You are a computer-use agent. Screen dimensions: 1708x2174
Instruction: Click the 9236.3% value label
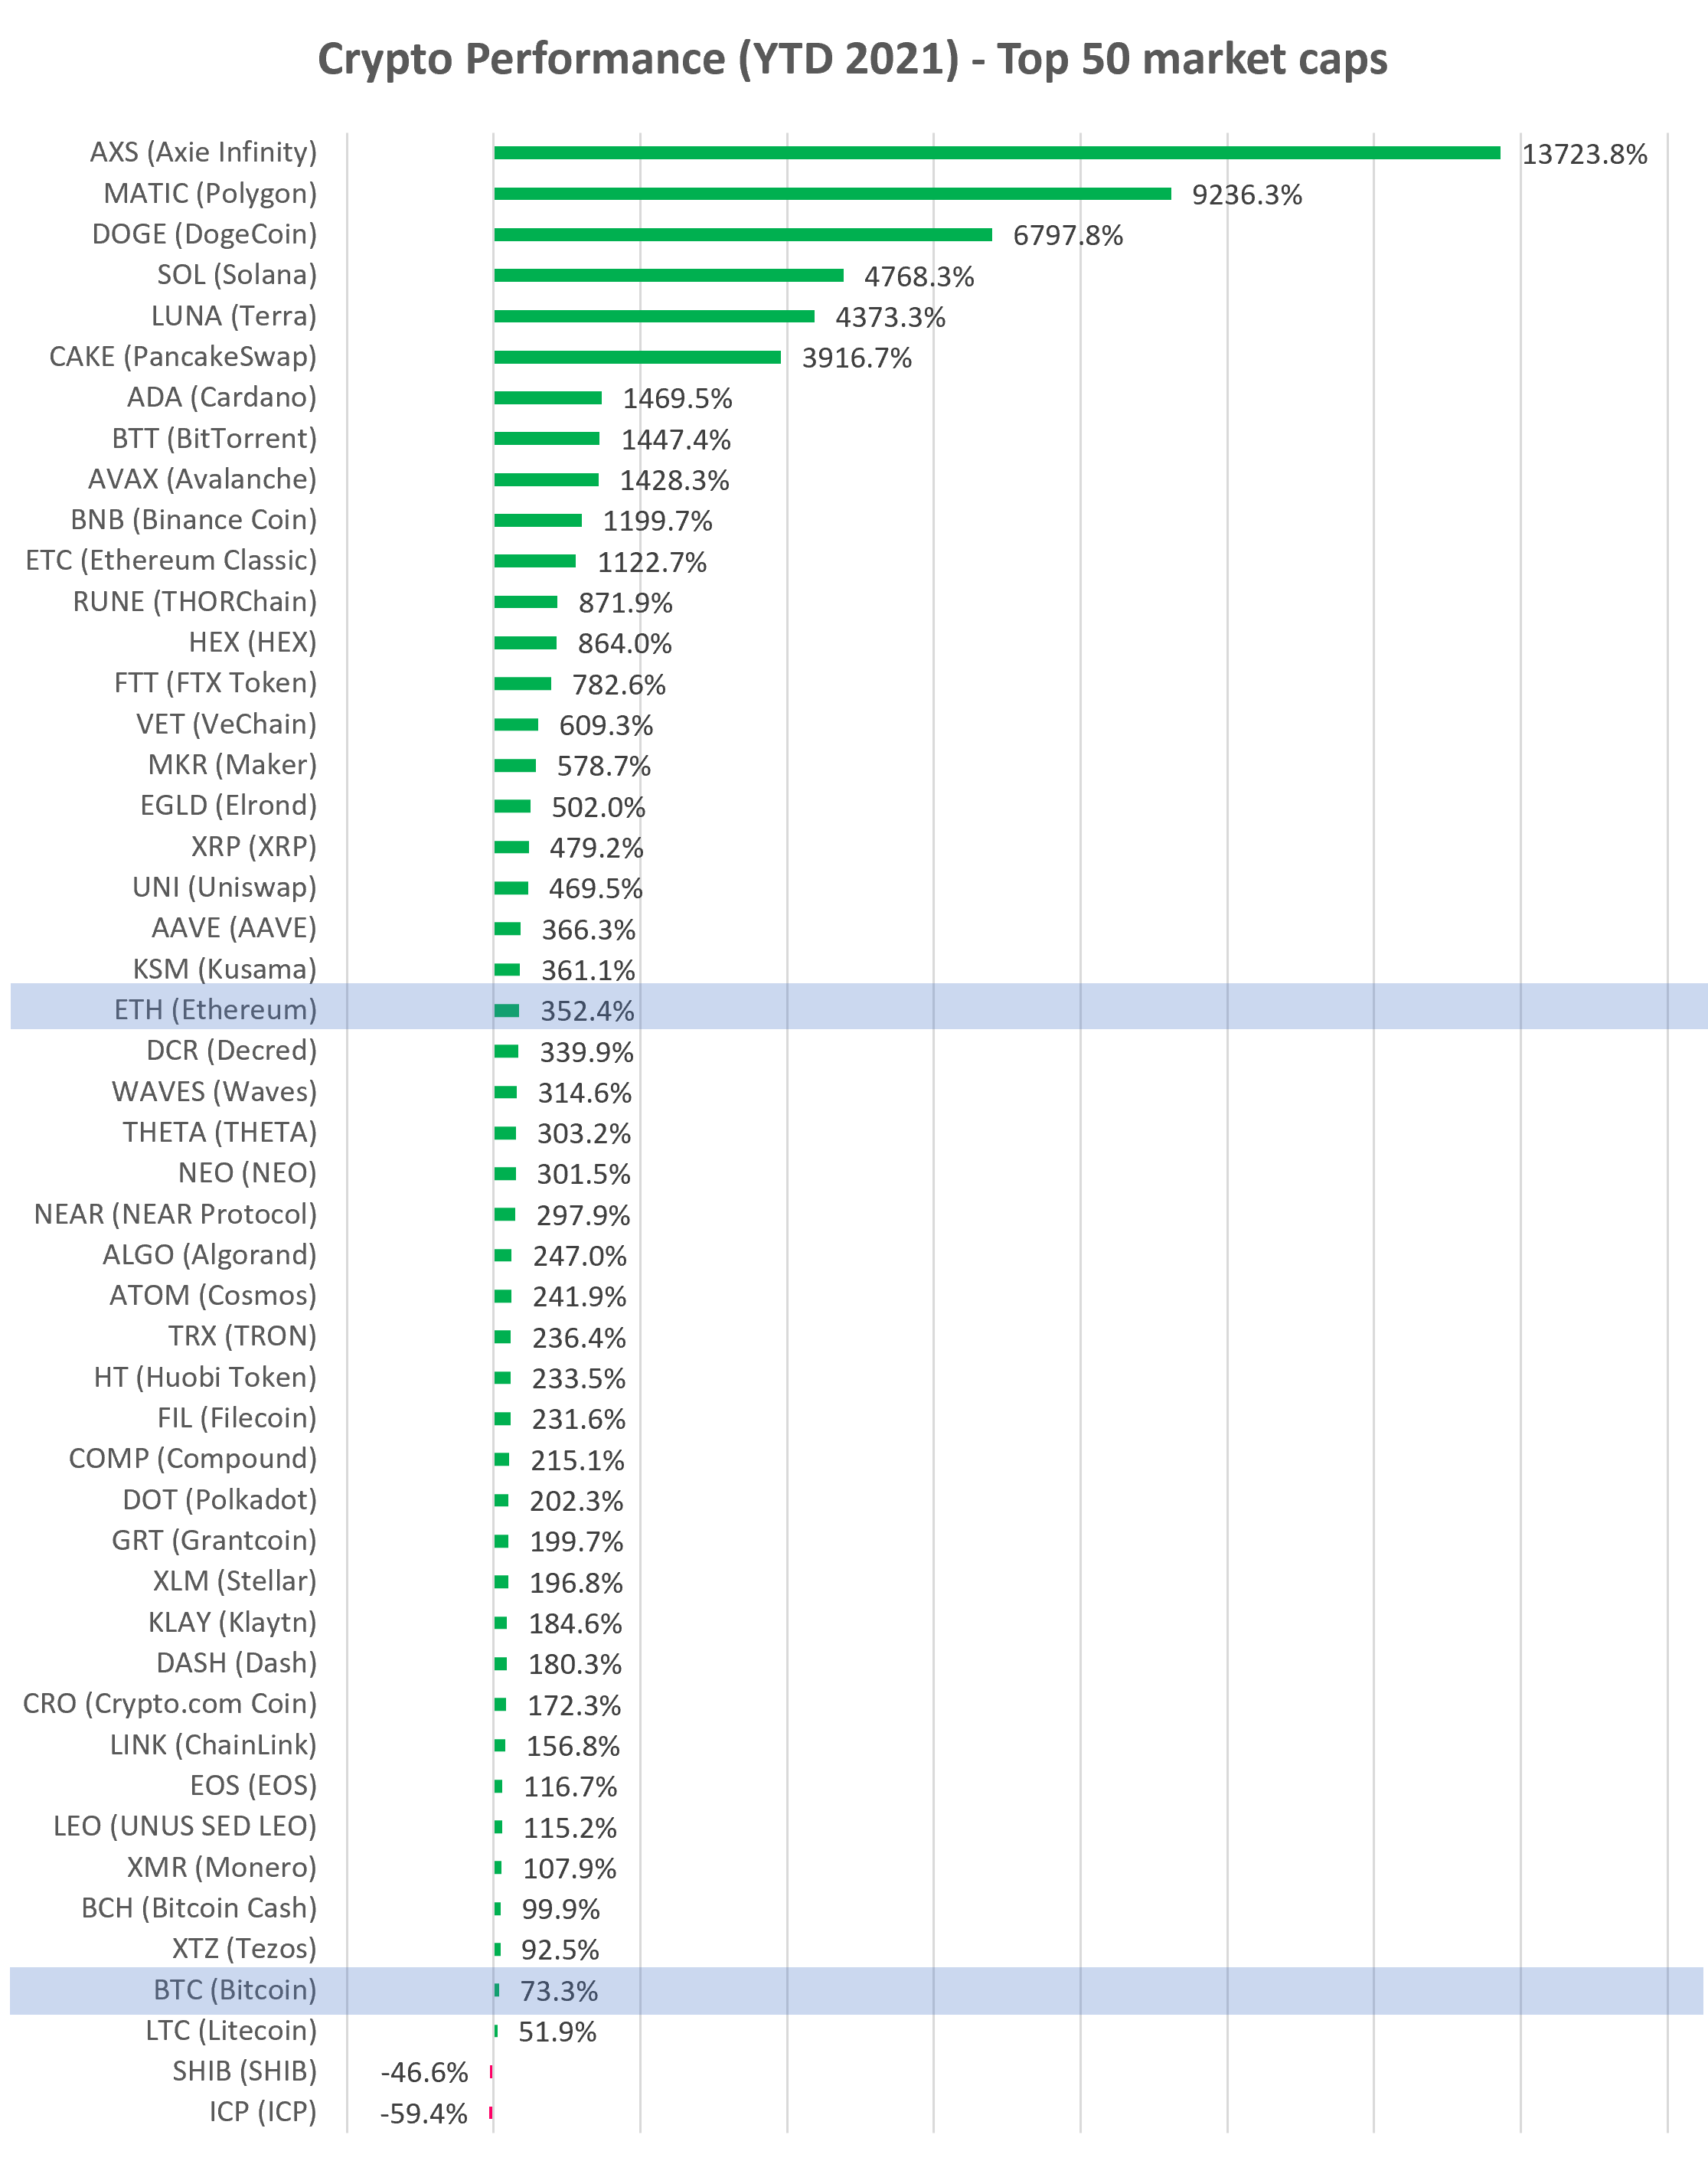[1247, 195]
